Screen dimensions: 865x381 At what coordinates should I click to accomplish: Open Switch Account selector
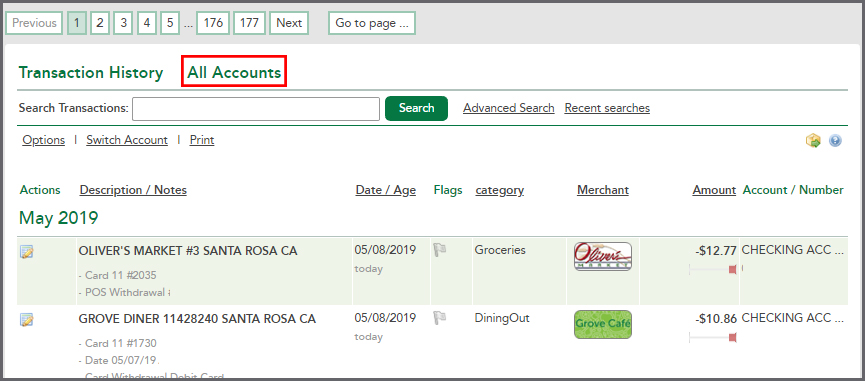pyautogui.click(x=127, y=140)
